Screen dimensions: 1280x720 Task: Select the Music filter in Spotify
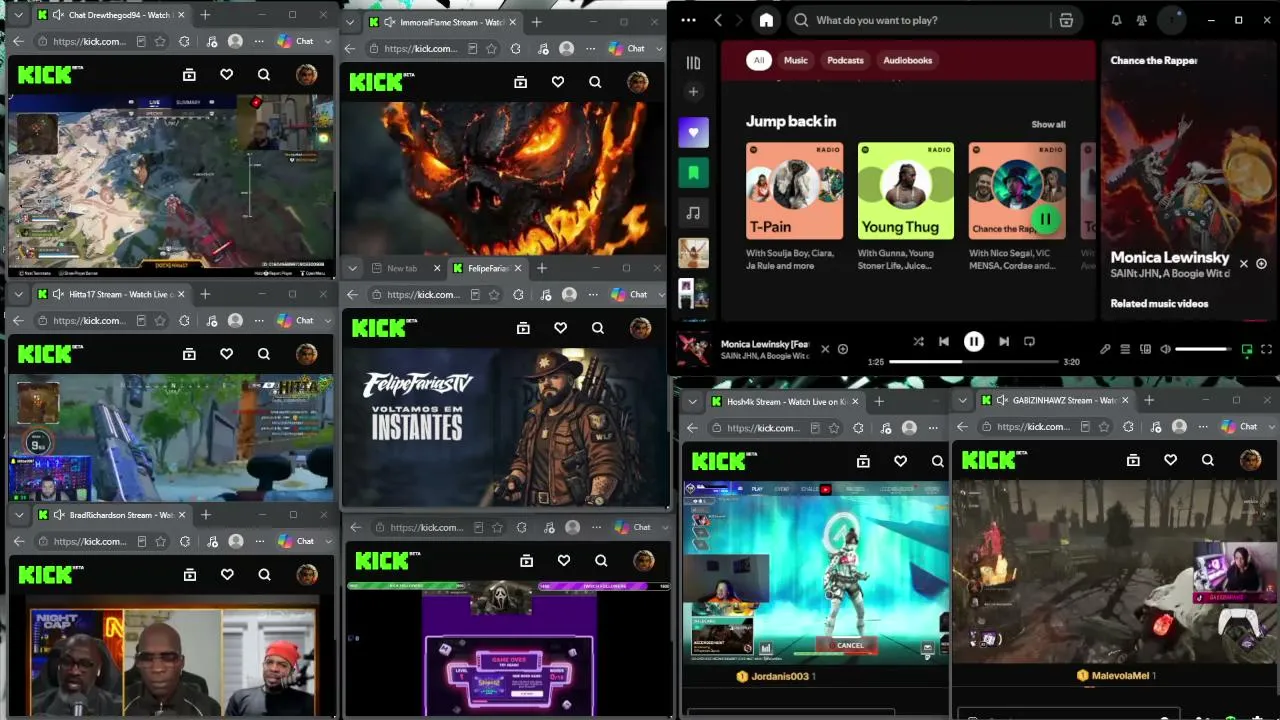(x=796, y=60)
